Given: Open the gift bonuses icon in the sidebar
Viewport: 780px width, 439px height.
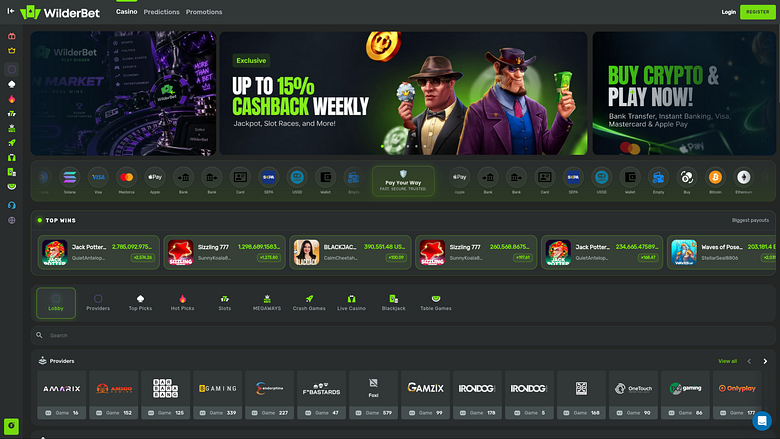Looking at the screenshot, I should [11, 36].
